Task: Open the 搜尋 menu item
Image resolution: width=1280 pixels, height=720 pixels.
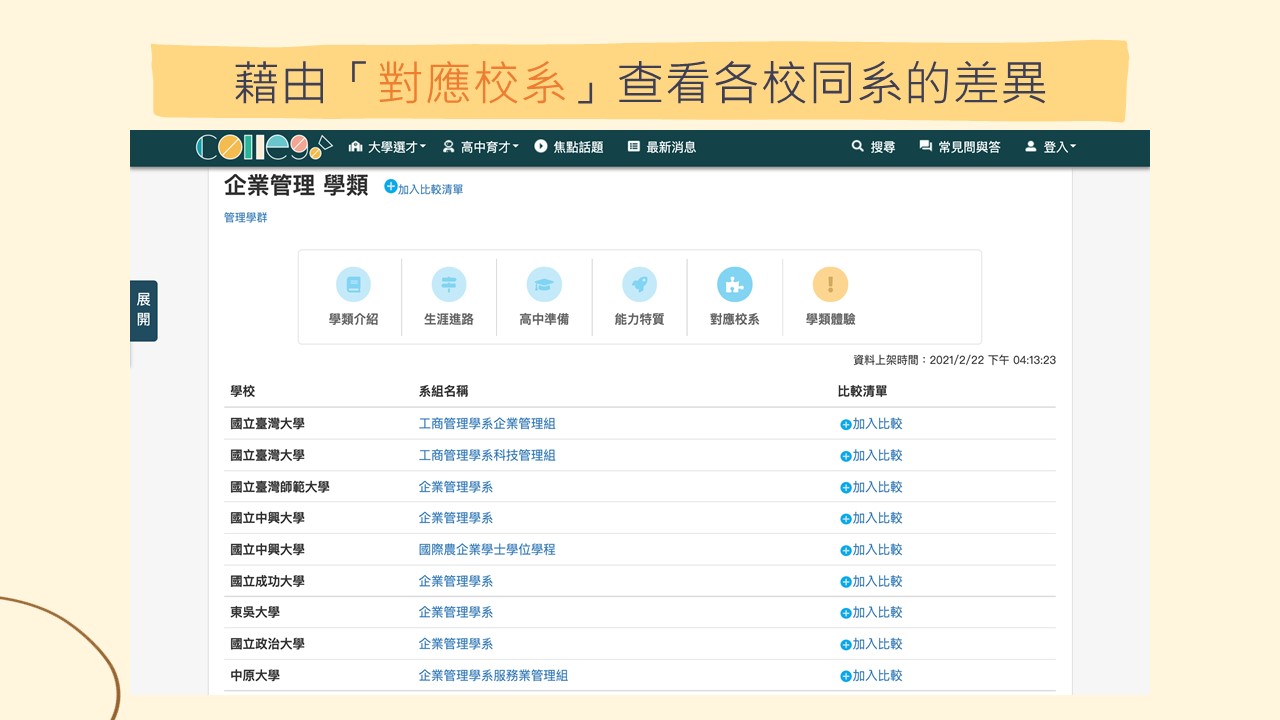Action: (874, 147)
